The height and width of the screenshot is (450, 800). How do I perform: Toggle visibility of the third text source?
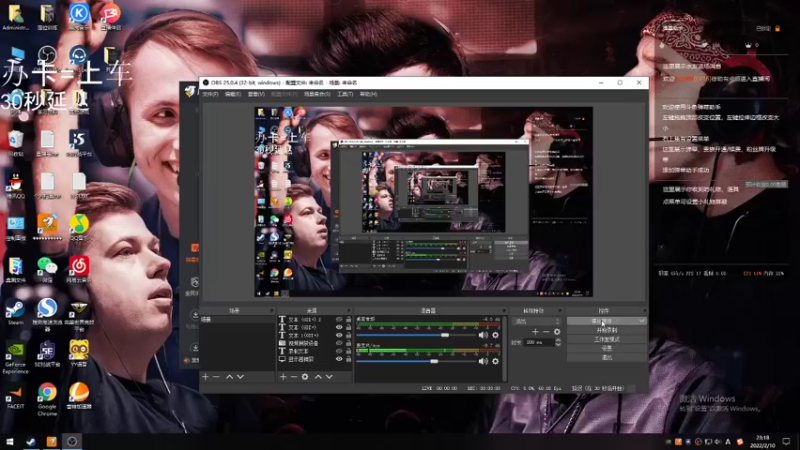coord(339,335)
